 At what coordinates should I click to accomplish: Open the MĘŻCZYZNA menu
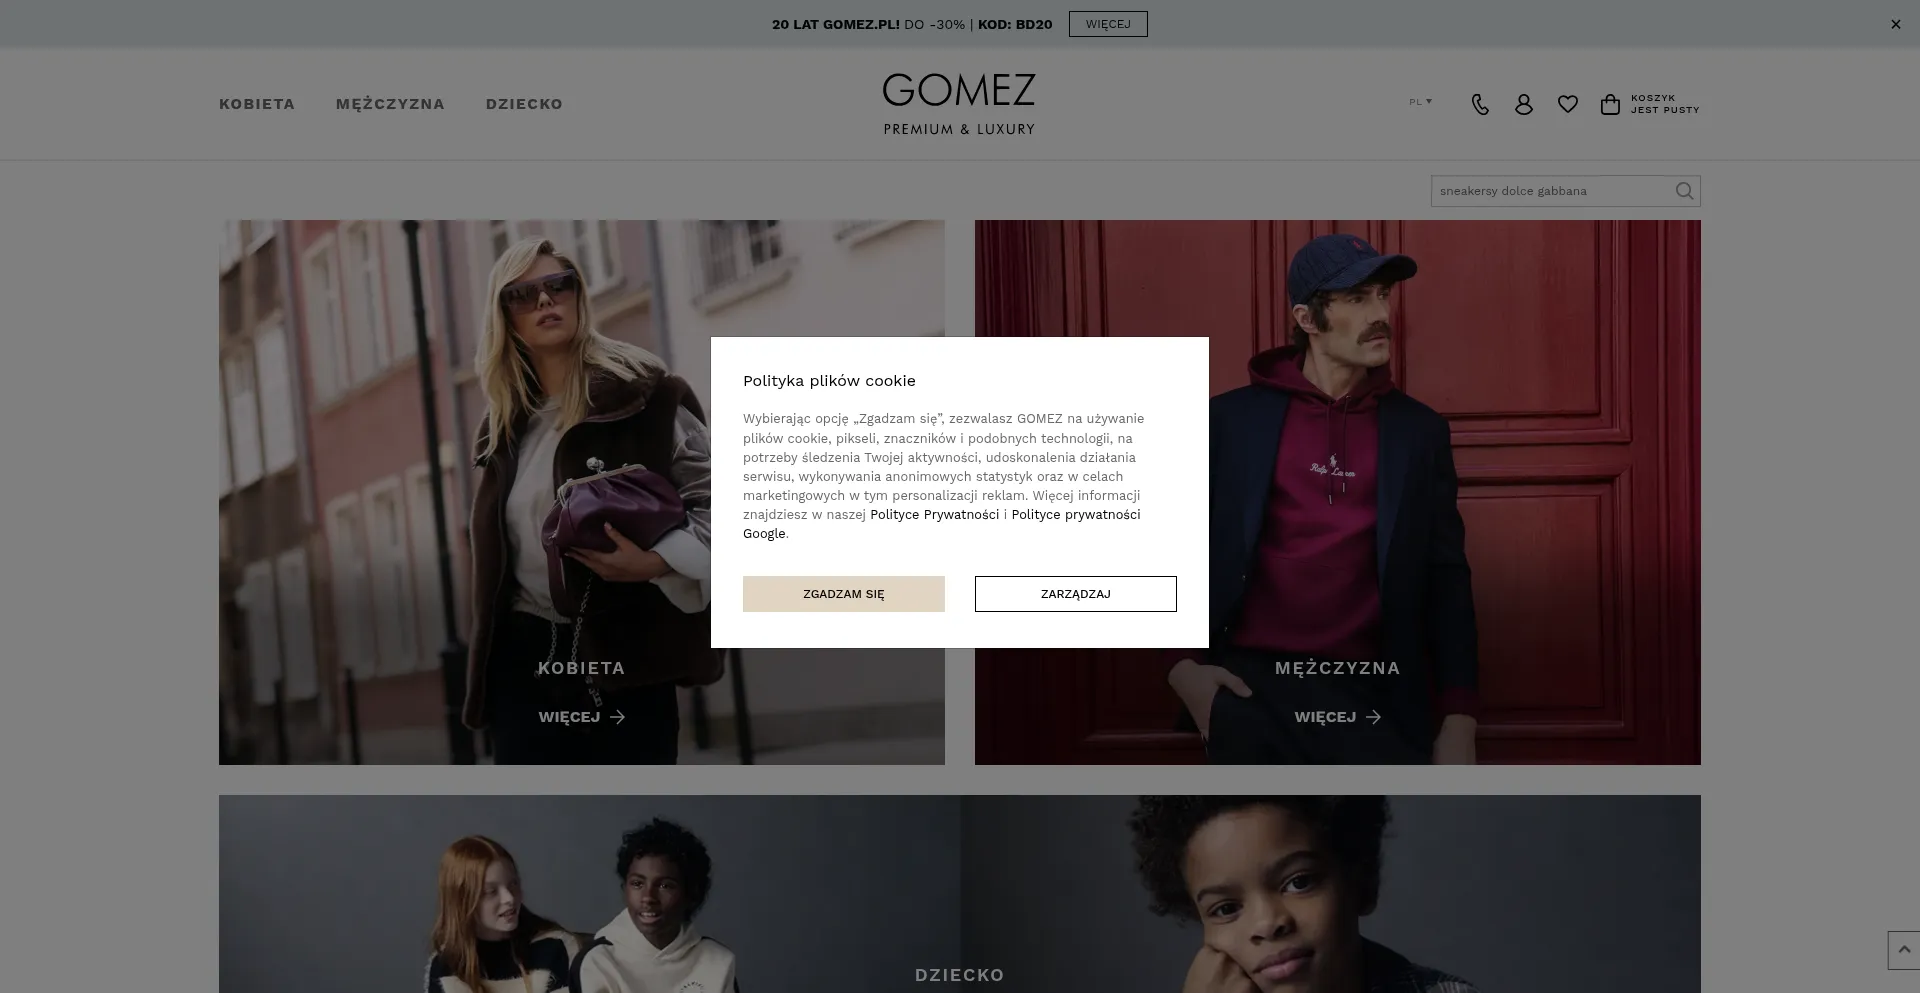[x=390, y=104]
